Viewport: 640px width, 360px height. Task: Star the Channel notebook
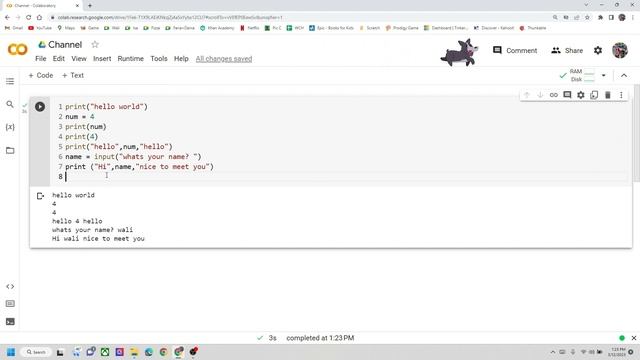tap(95, 44)
